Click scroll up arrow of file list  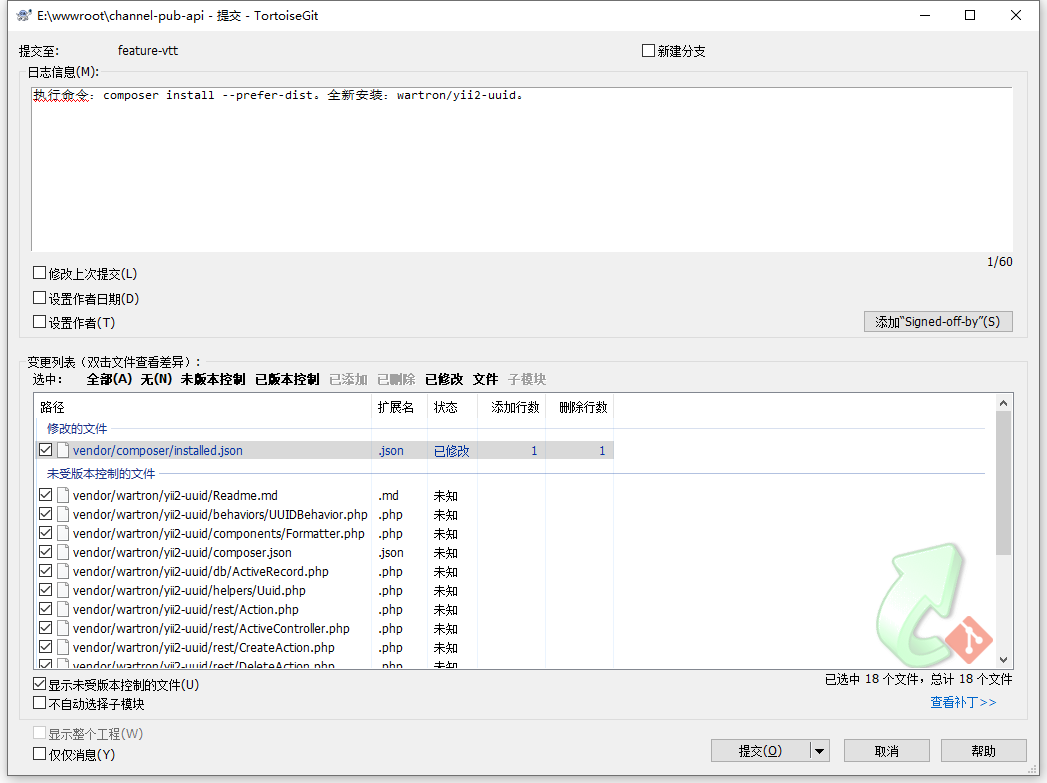coord(1003,403)
